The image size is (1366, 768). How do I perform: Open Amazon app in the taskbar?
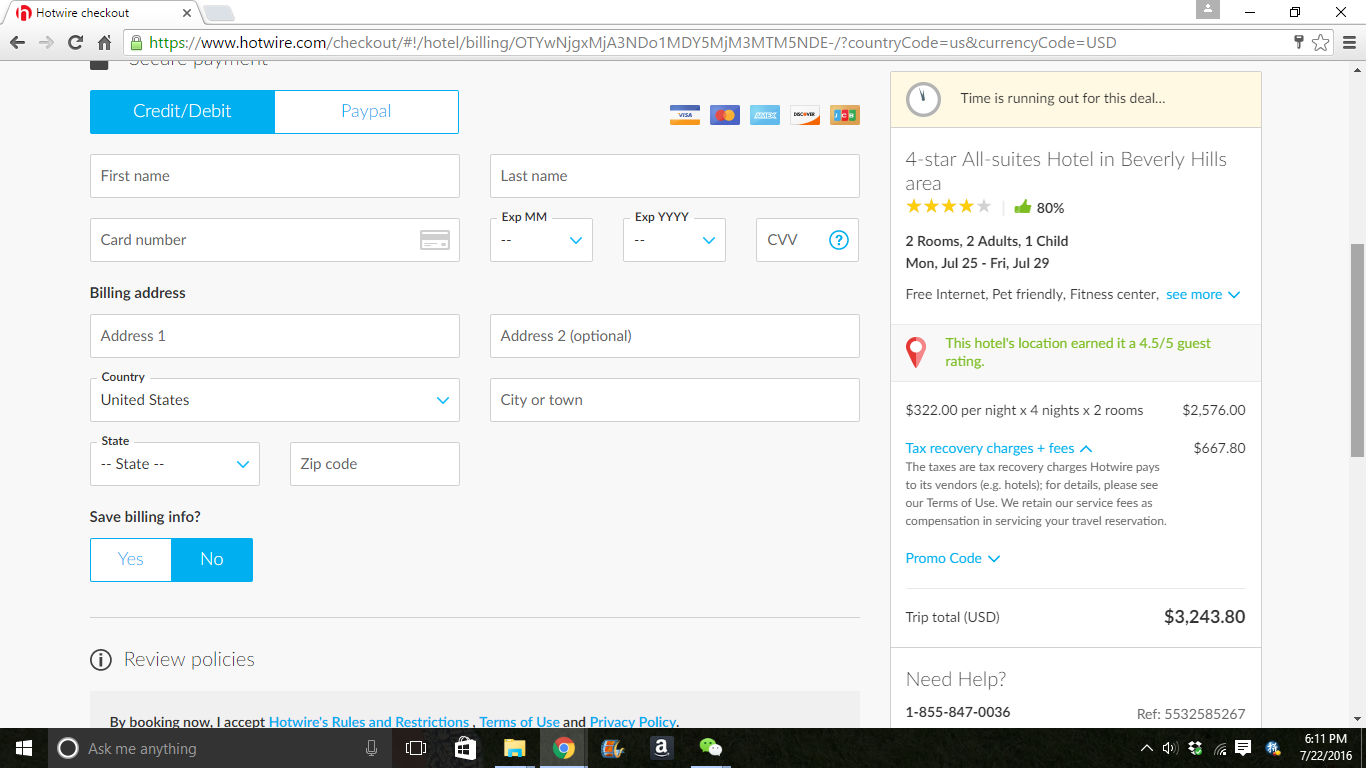pos(660,748)
